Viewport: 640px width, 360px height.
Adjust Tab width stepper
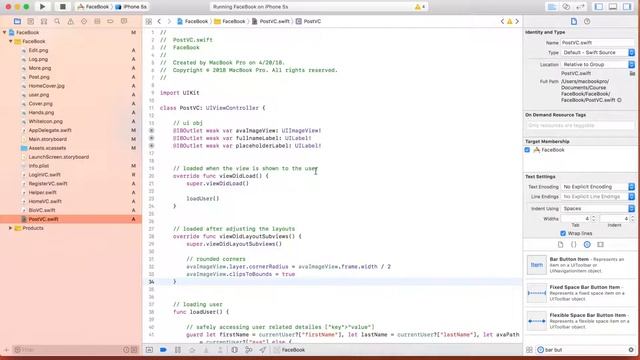(x=594, y=219)
